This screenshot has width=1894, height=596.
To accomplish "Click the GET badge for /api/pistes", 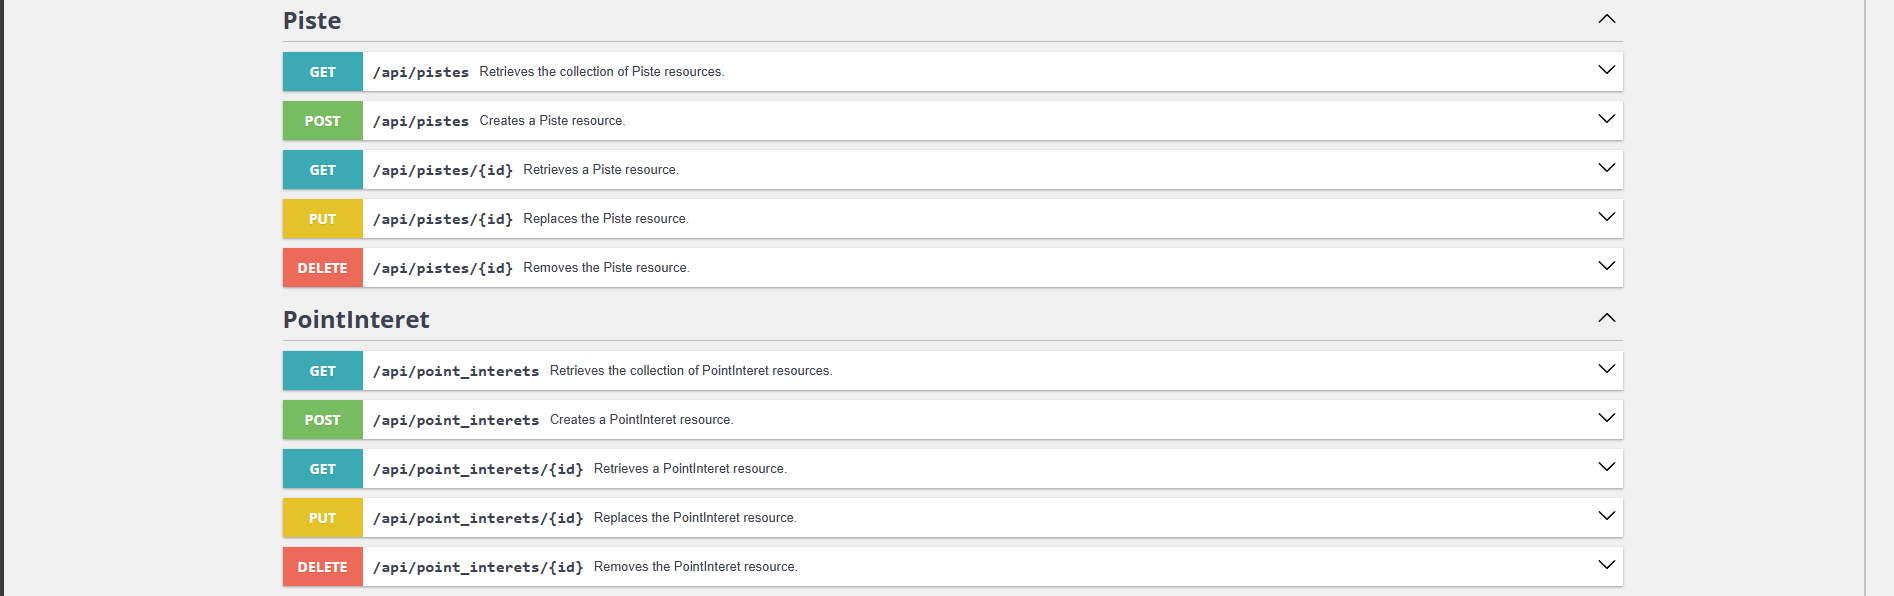I will (x=322, y=72).
